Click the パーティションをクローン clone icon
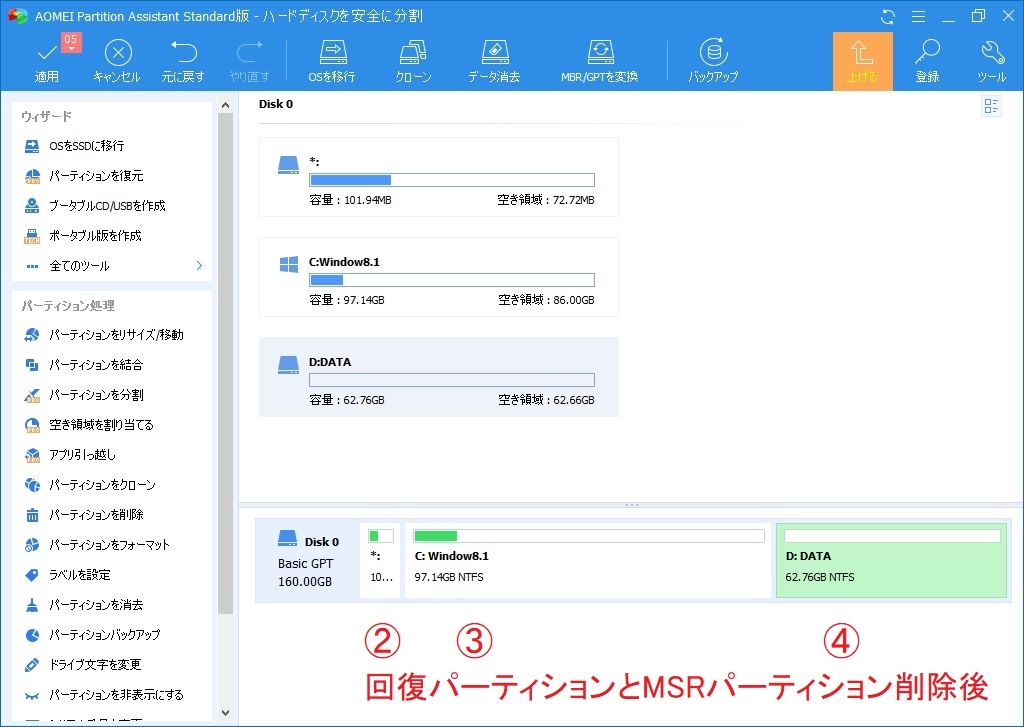Viewport: 1024px width, 727px height. (32, 485)
